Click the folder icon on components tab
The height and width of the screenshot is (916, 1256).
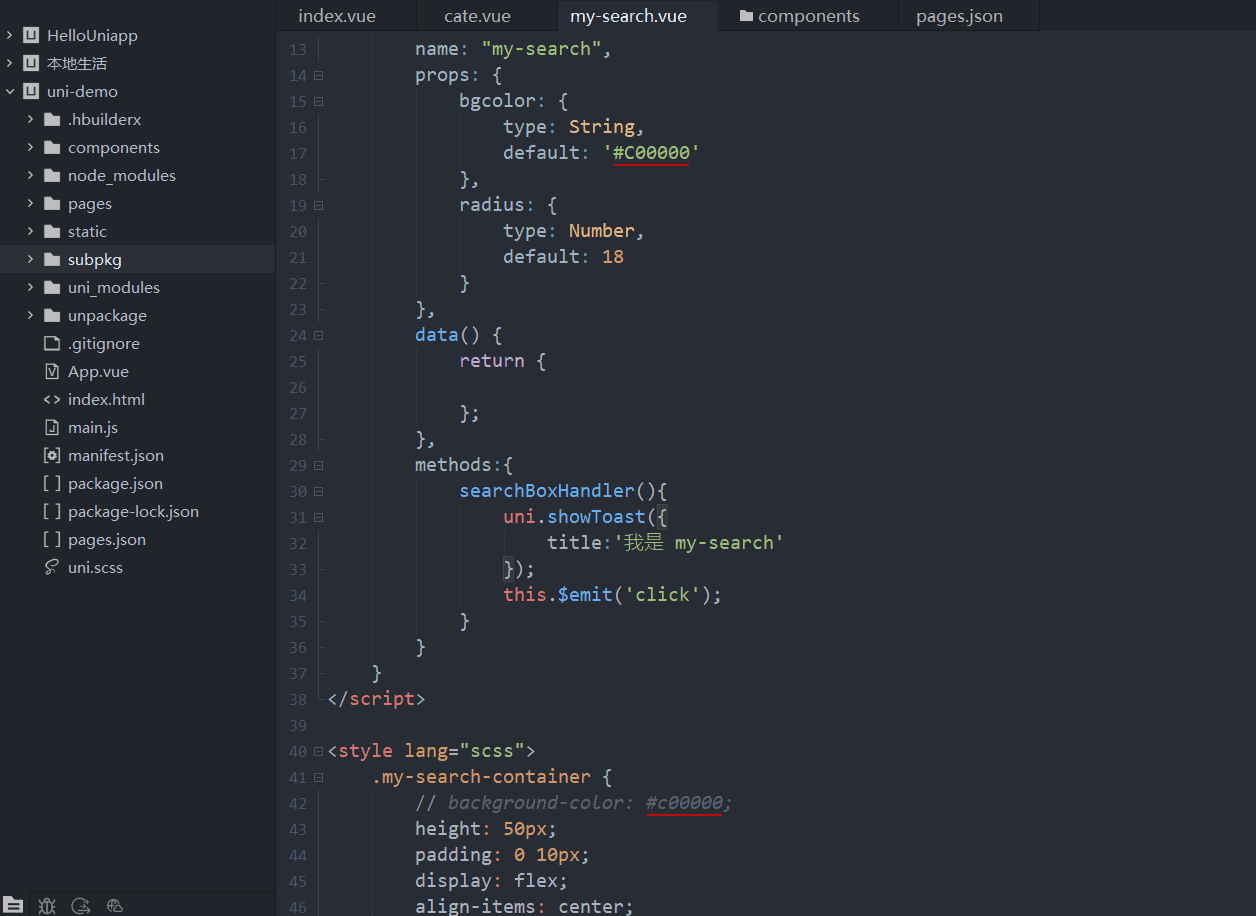[x=746, y=16]
